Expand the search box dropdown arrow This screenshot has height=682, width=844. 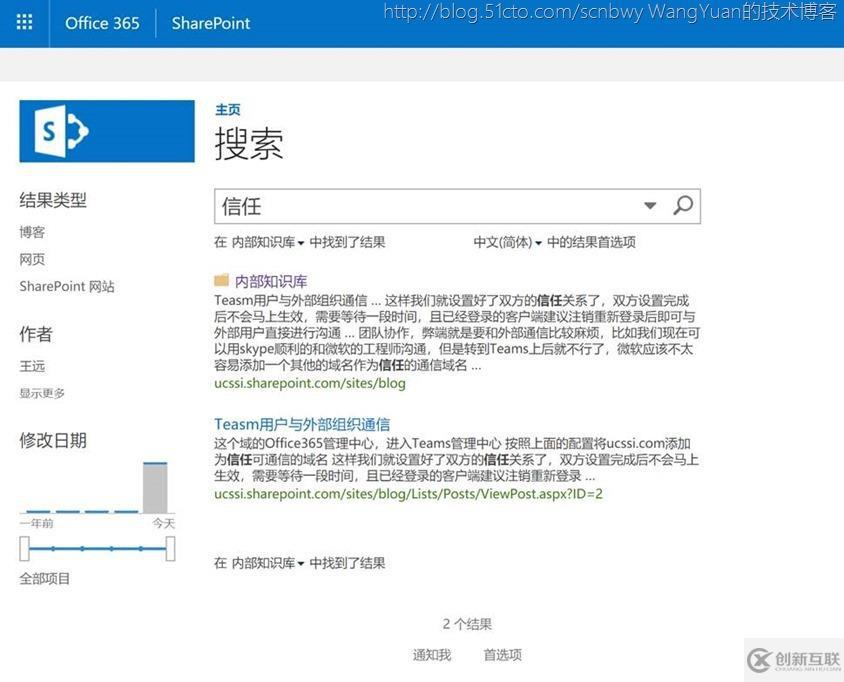[x=650, y=205]
